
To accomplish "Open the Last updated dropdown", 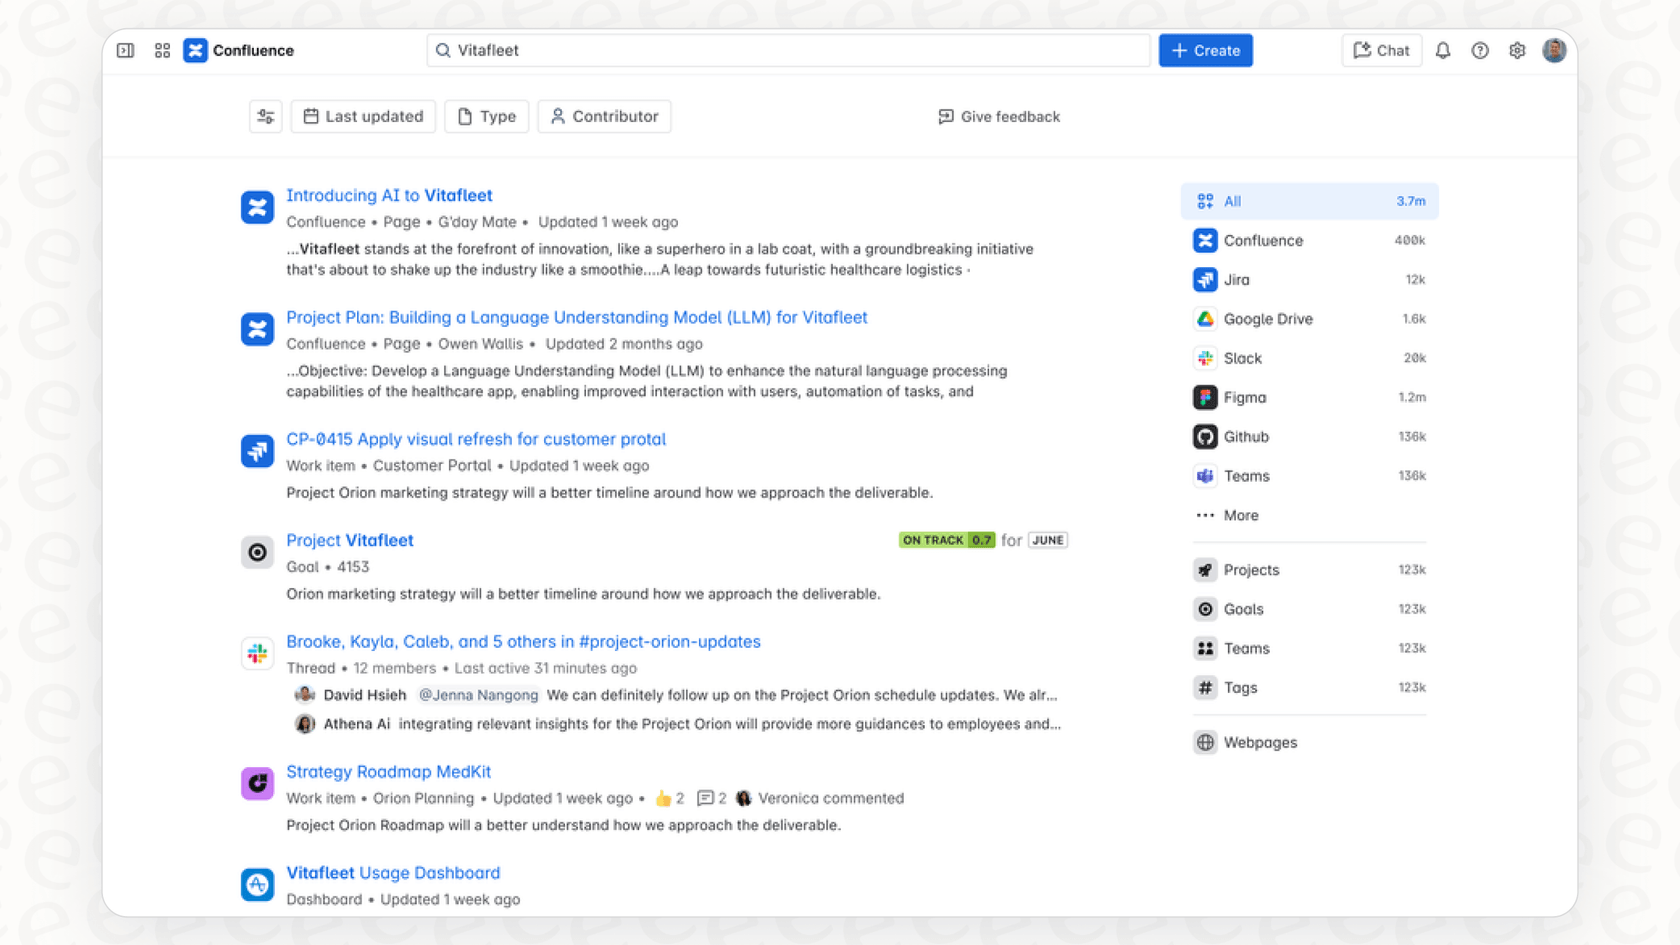I will click(363, 116).
